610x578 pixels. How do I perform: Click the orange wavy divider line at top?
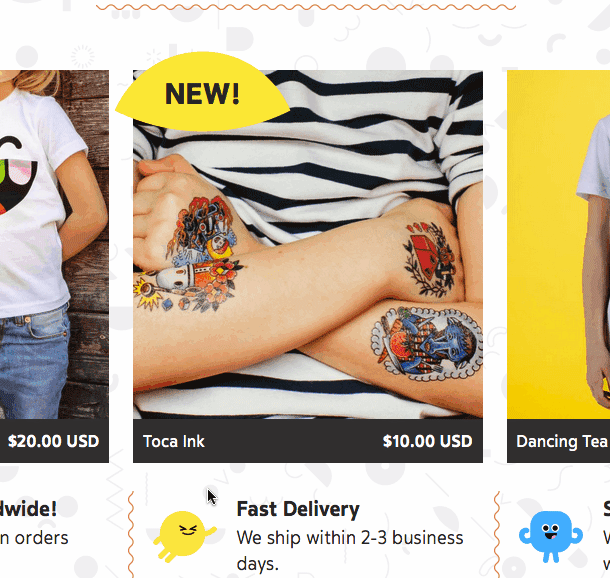coord(306,7)
